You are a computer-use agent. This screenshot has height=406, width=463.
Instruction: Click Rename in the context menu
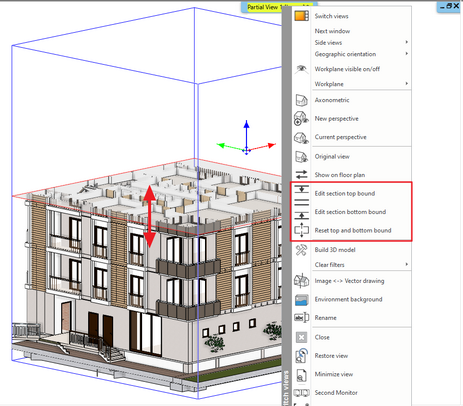(325, 318)
